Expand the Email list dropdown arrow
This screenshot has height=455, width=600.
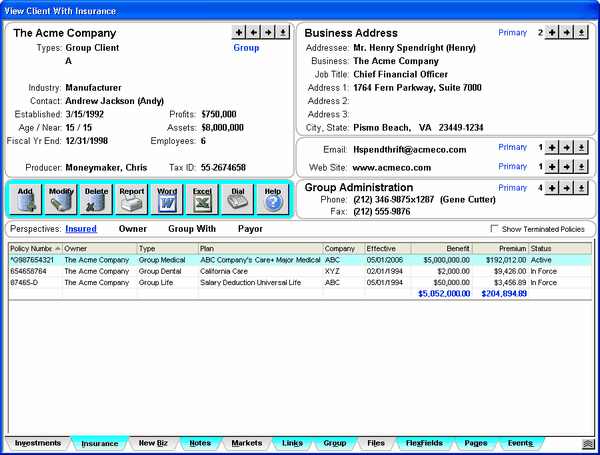[582, 148]
